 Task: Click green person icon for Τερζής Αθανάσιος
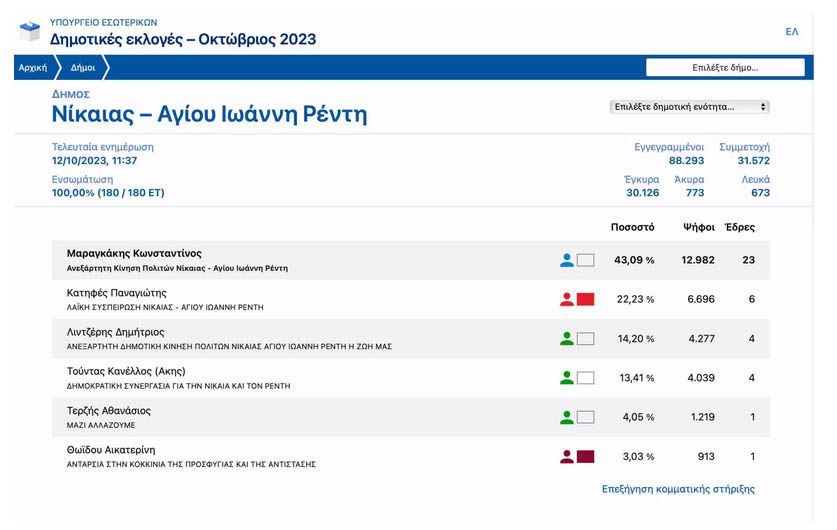coord(567,417)
